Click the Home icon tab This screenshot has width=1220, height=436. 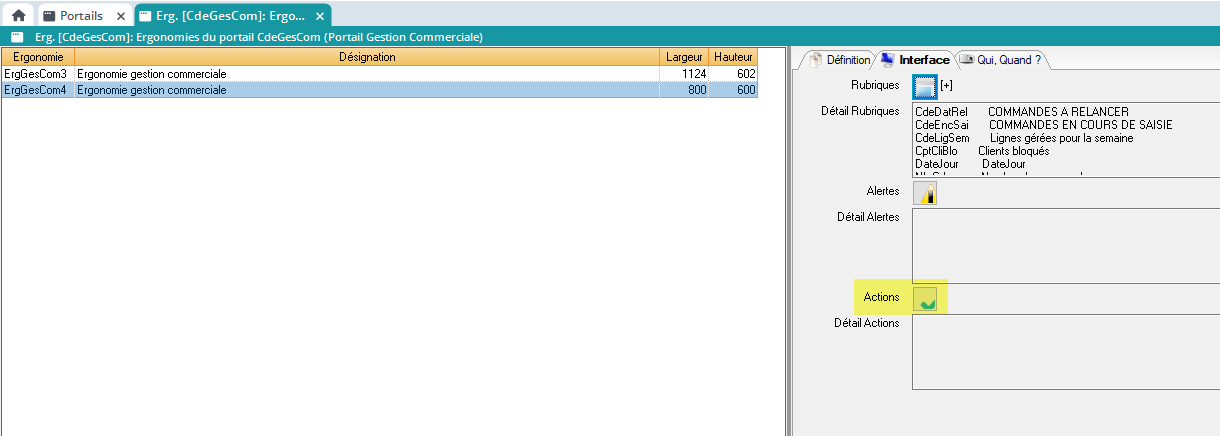(x=18, y=16)
